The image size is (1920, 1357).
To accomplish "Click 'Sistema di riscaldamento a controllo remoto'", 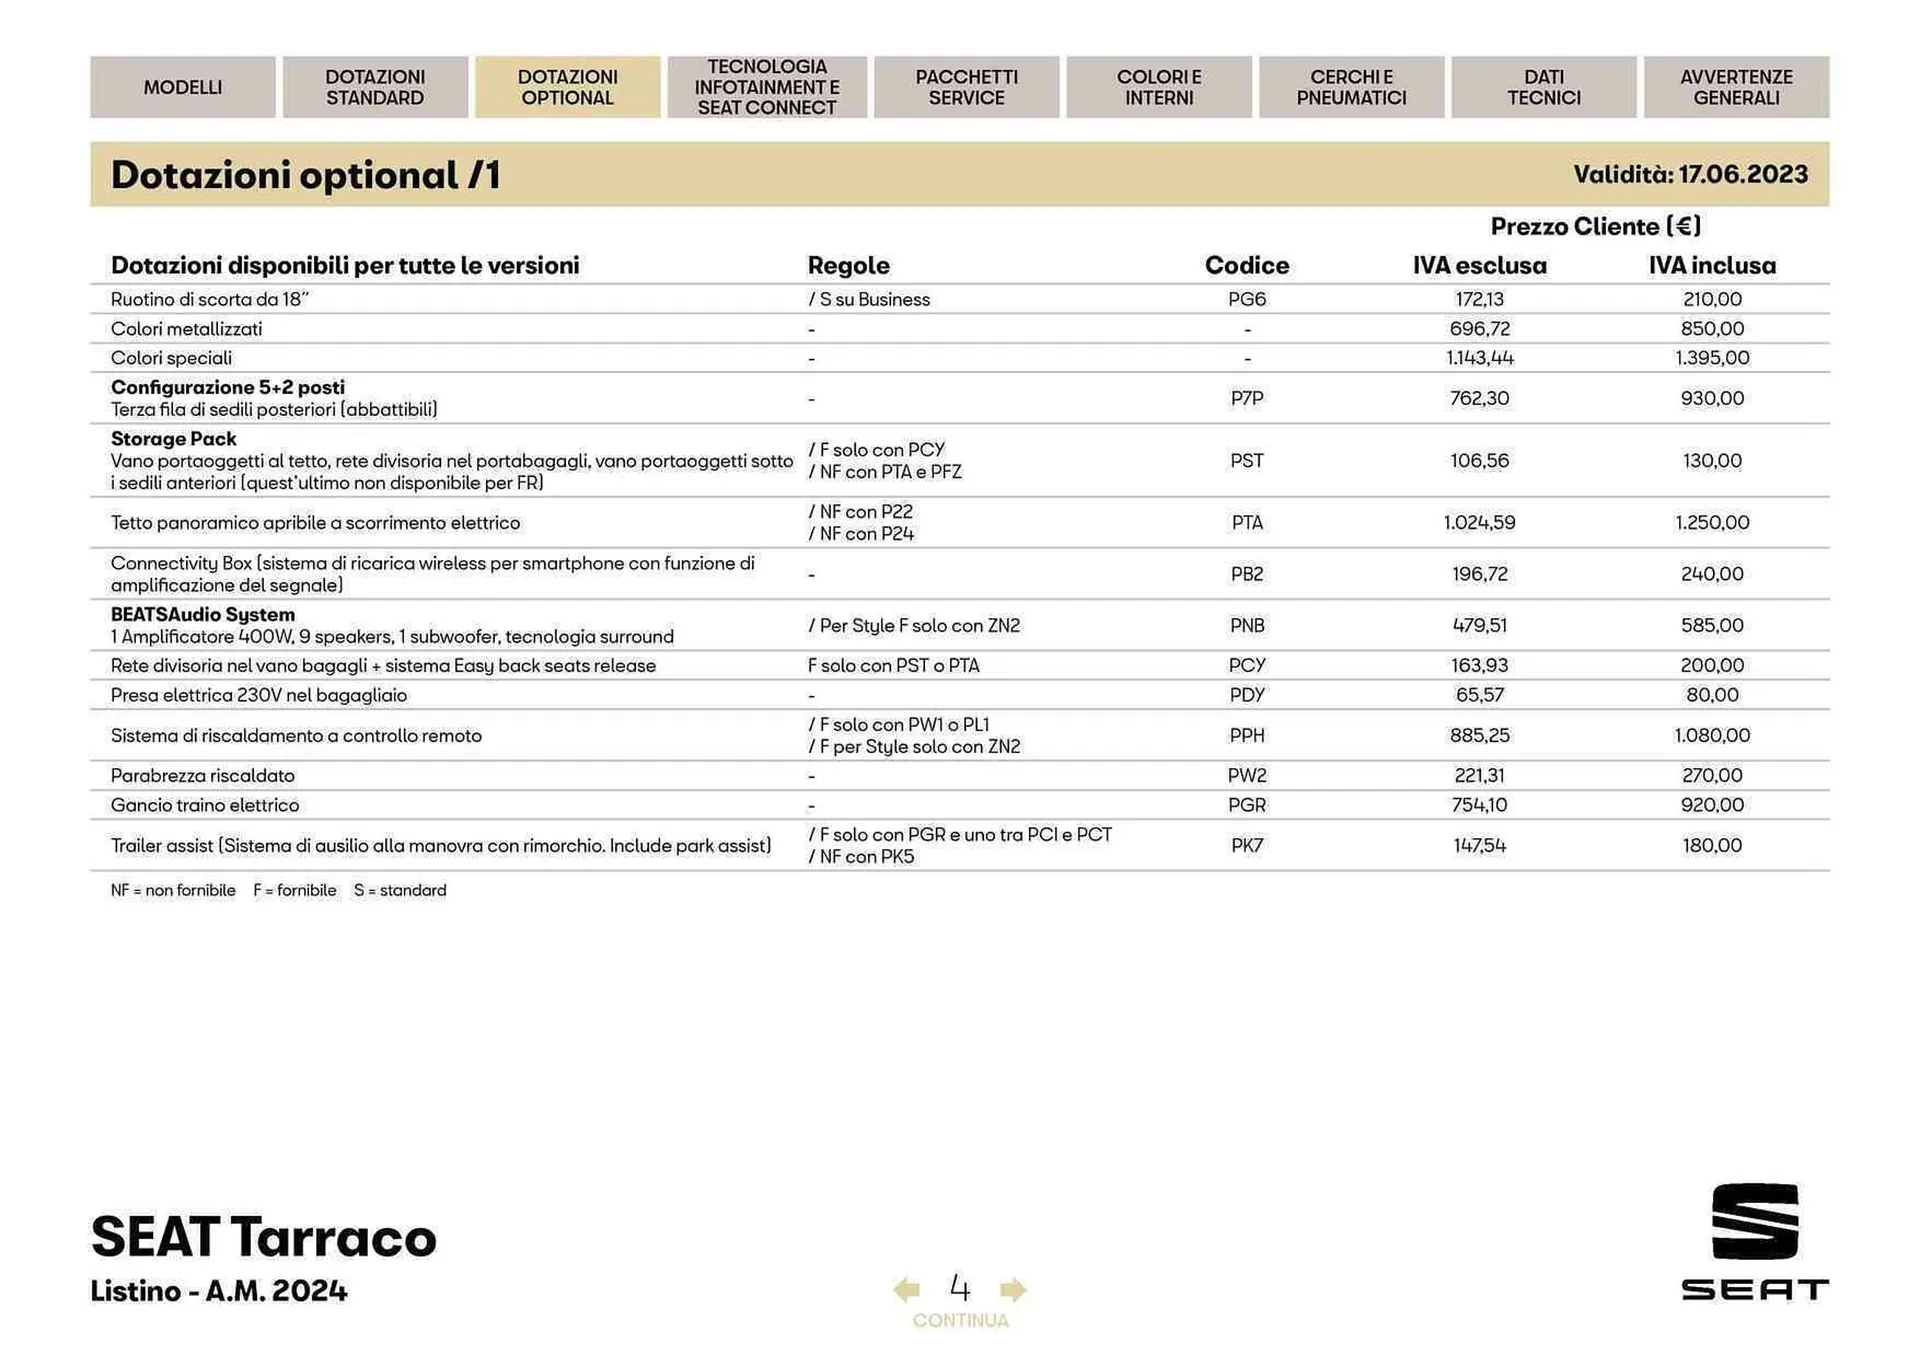I will coord(296,735).
